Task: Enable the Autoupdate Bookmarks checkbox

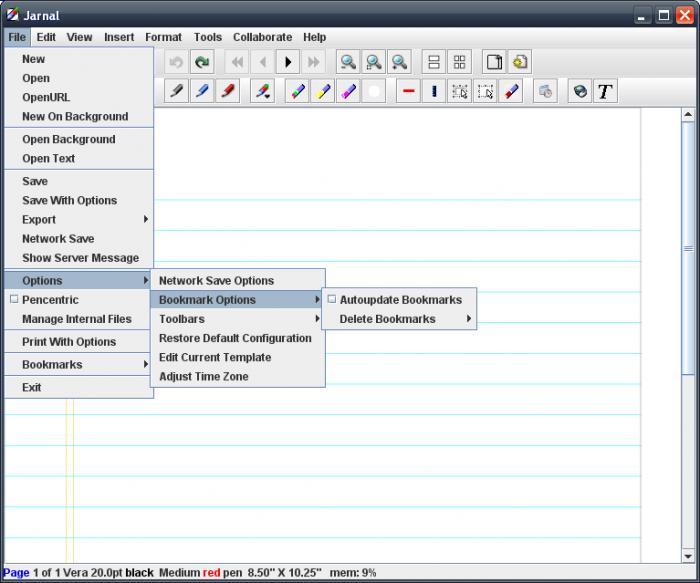Action: pos(332,299)
